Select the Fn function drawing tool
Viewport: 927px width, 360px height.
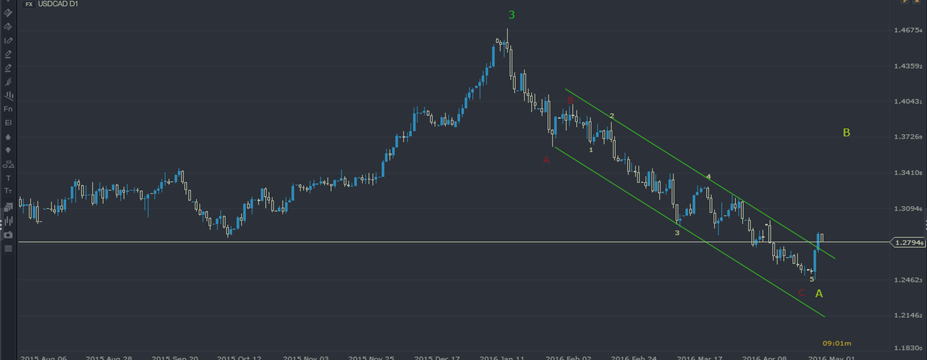tap(8, 109)
